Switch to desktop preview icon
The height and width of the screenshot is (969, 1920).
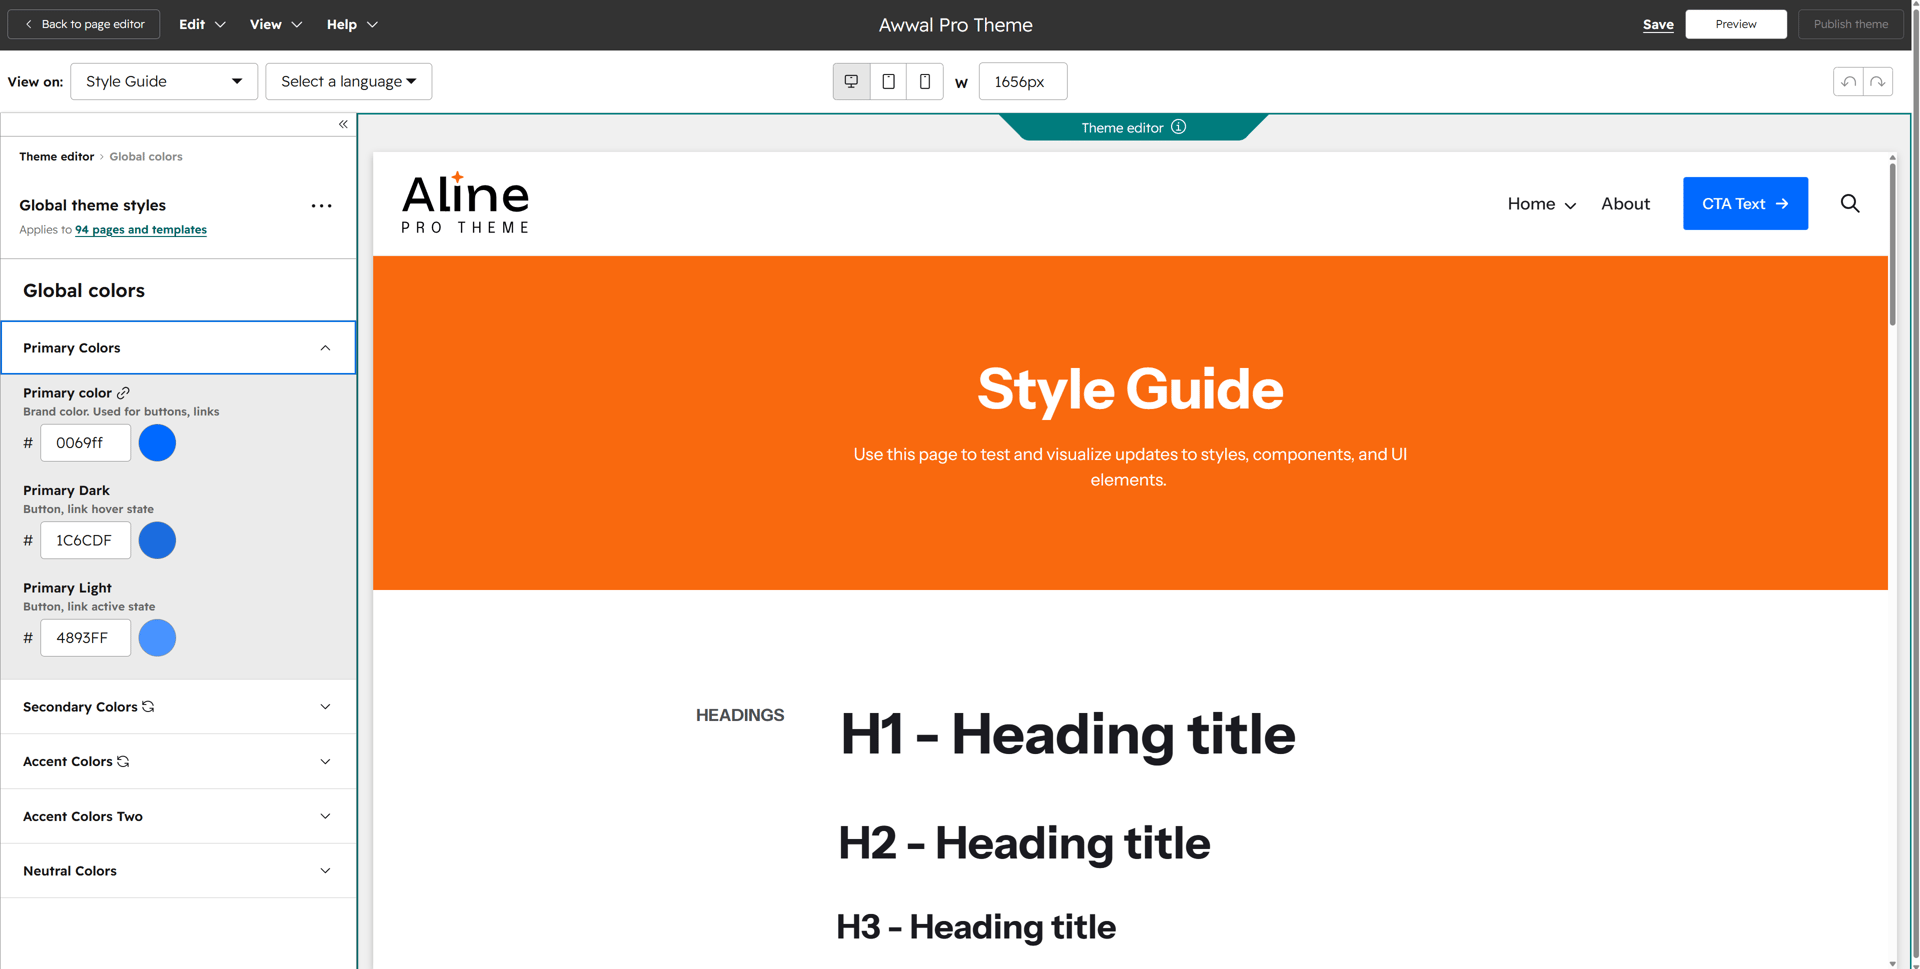coord(851,81)
